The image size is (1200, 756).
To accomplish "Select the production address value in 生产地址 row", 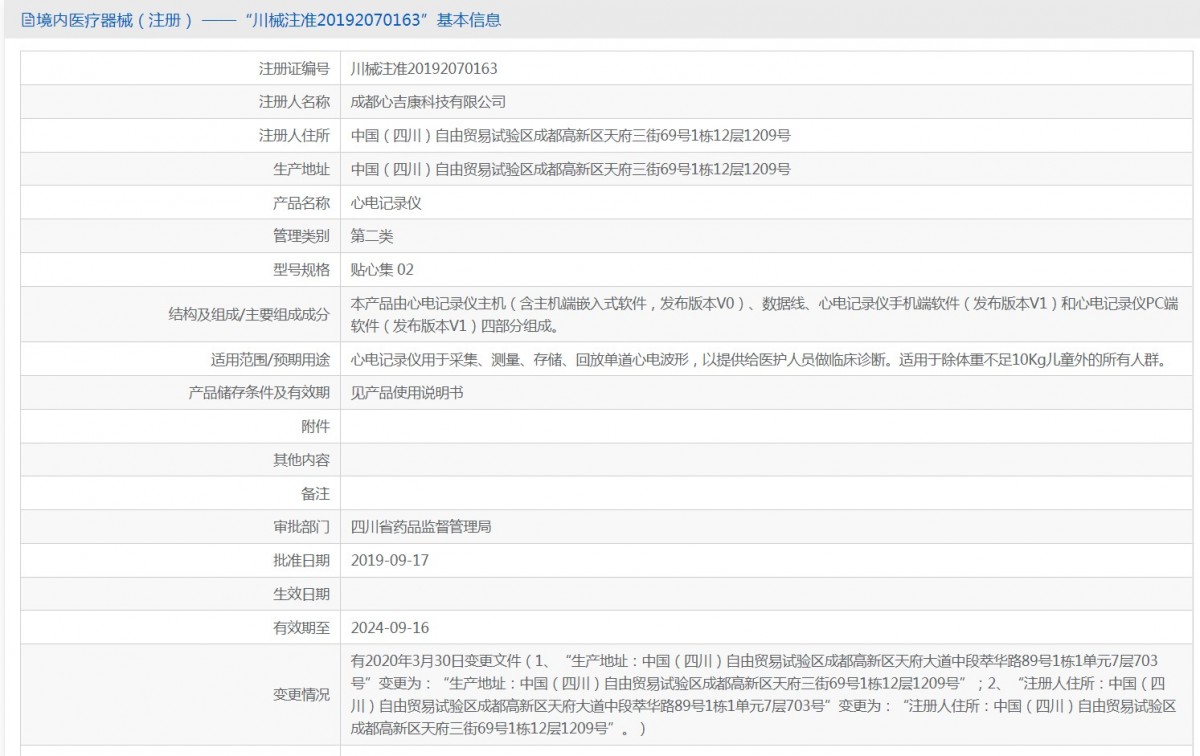I will click(x=571, y=169).
